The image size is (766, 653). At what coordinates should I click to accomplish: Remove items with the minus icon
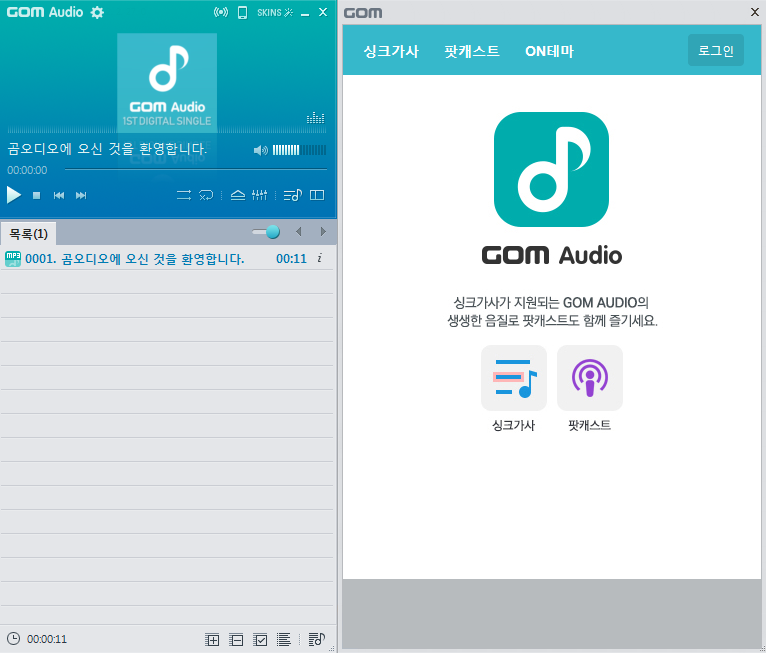click(236, 639)
